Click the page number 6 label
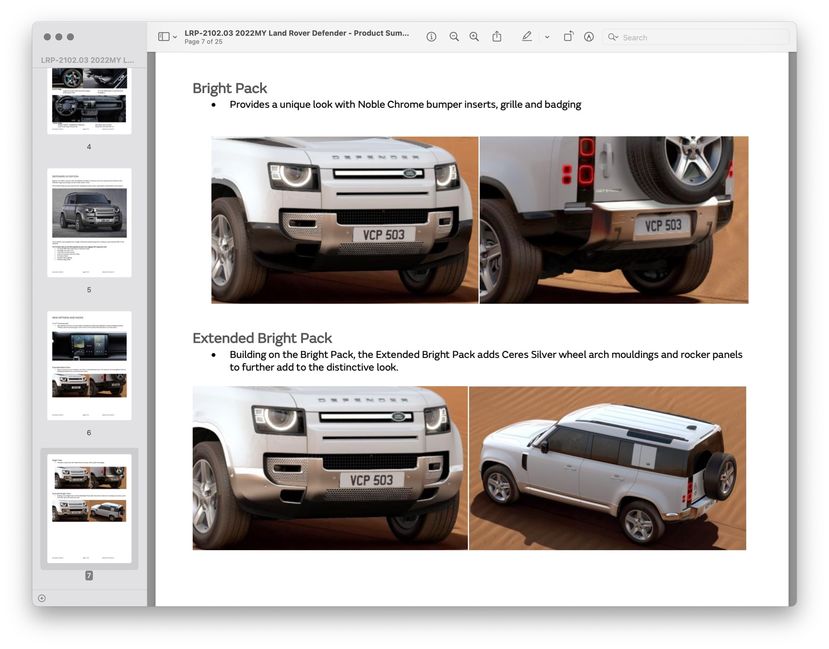The image size is (829, 649). 89,432
